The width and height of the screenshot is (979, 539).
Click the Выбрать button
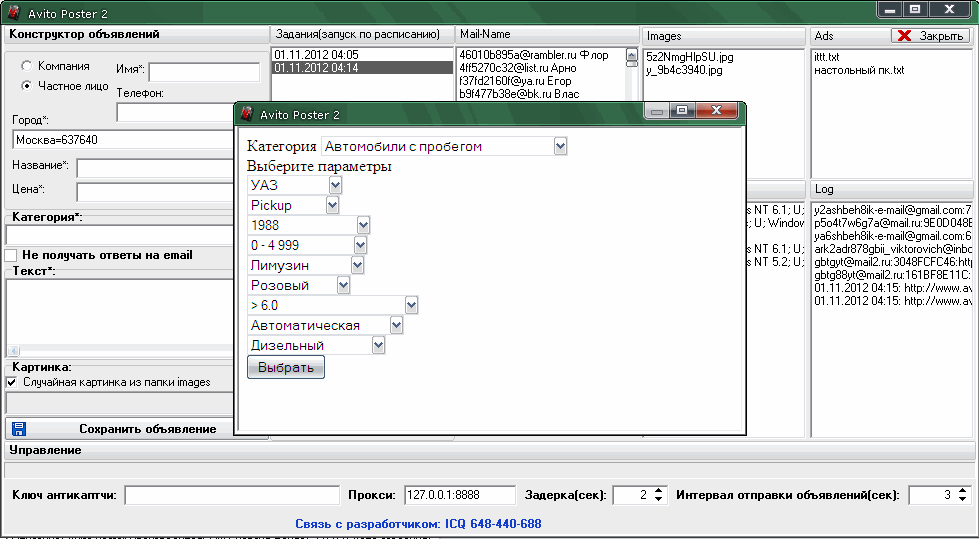tap(286, 367)
